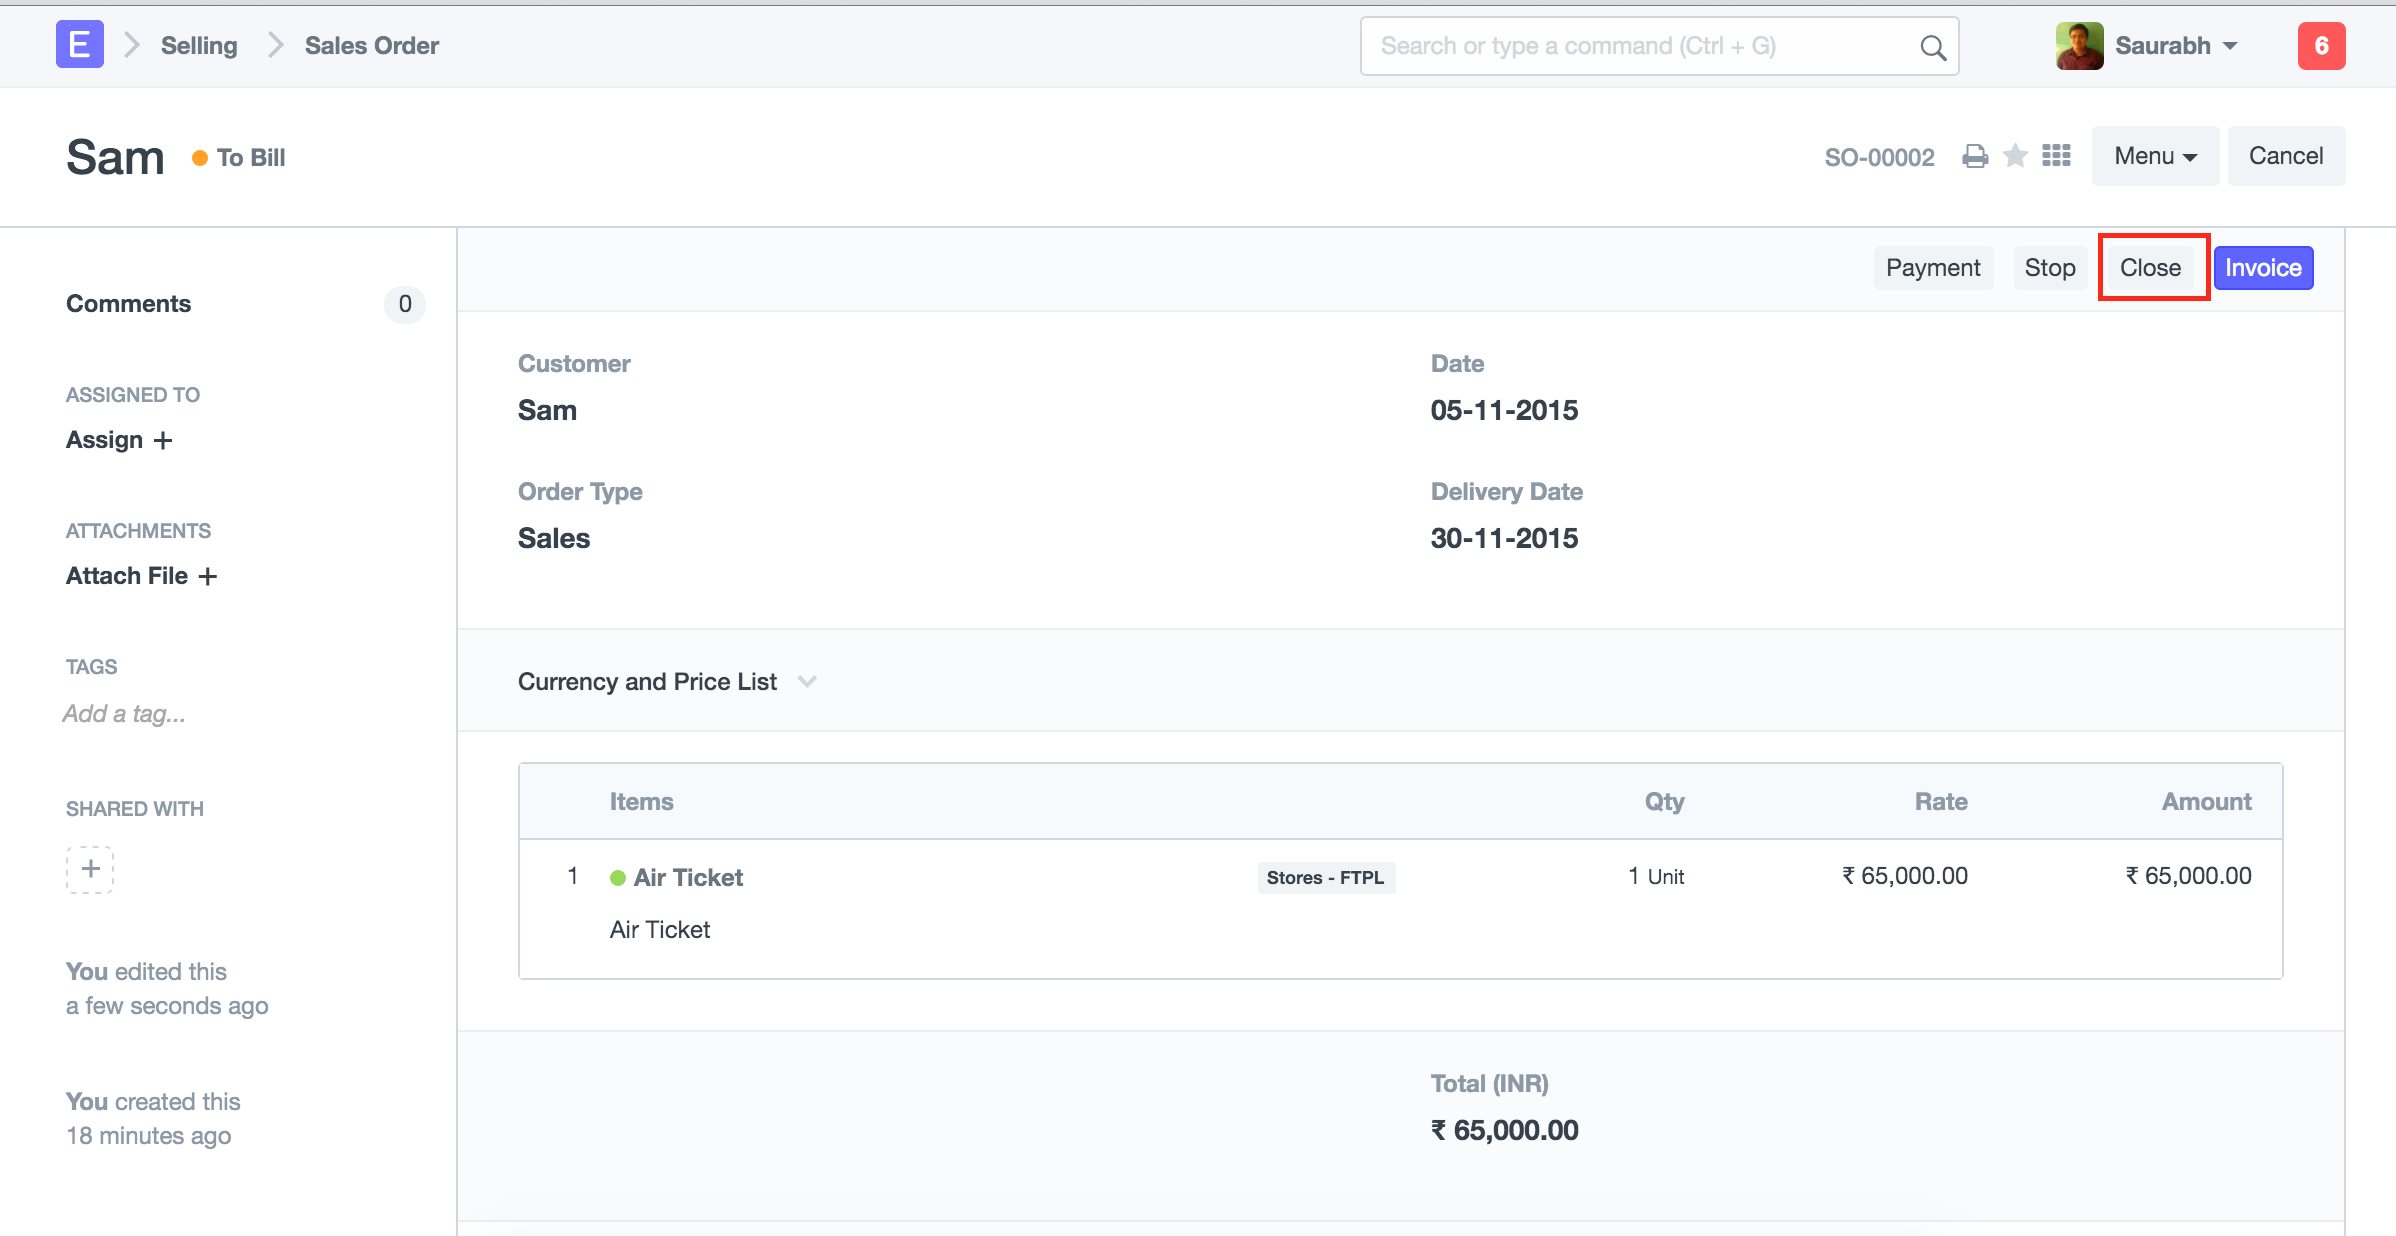The image size is (2396, 1236).
Task: Open the red notification badge showing 6
Action: pyautogui.click(x=2320, y=46)
